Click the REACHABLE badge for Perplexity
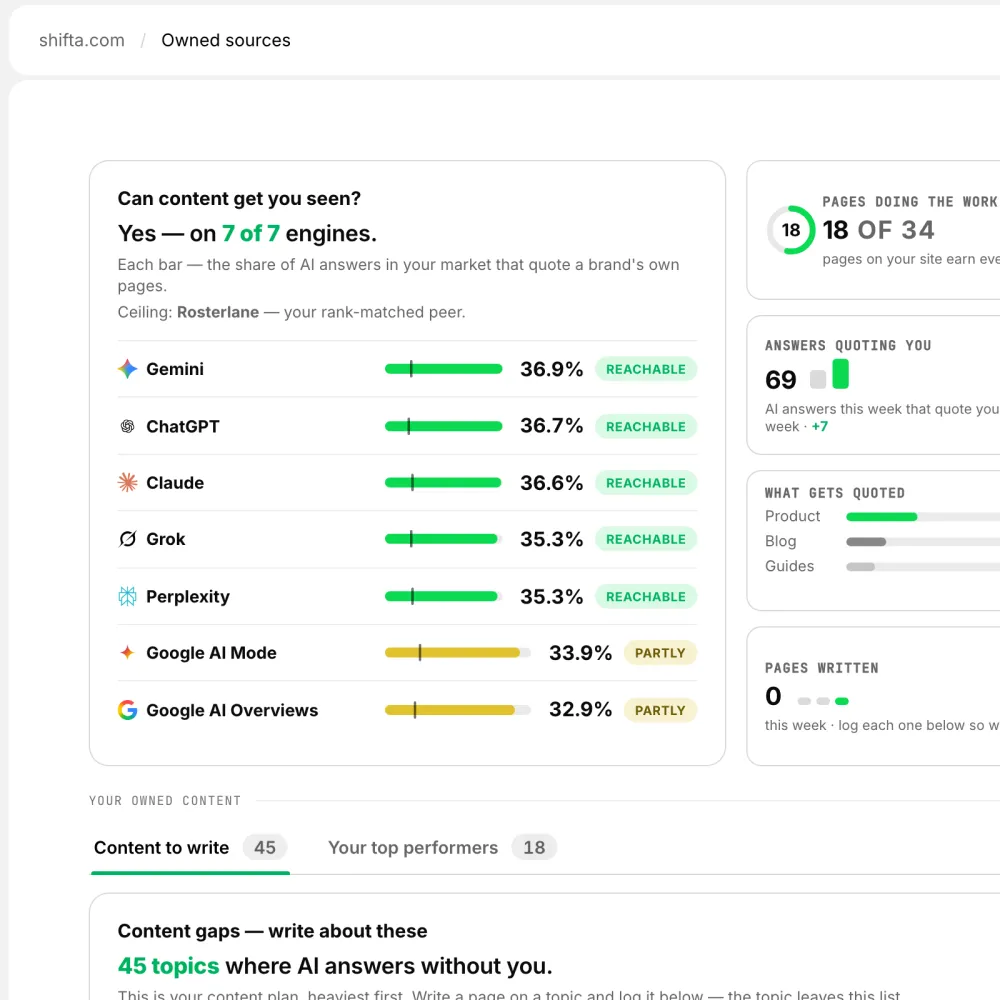The width and height of the screenshot is (1000, 1000). pos(646,596)
